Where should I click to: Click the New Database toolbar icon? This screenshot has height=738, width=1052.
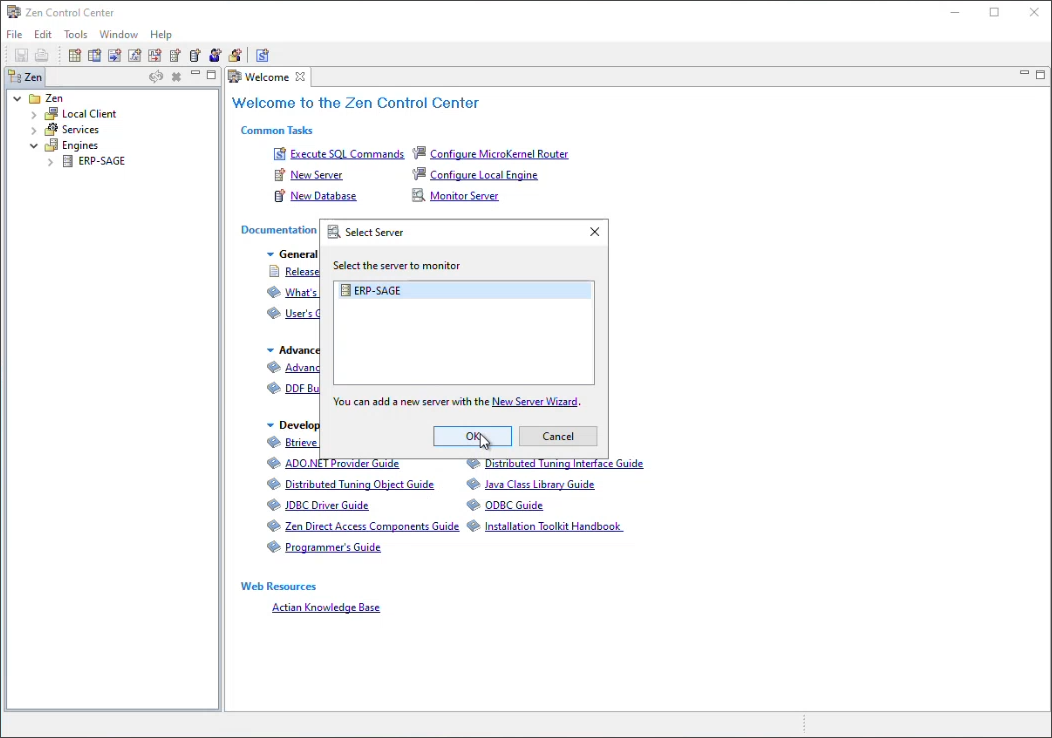(195, 56)
